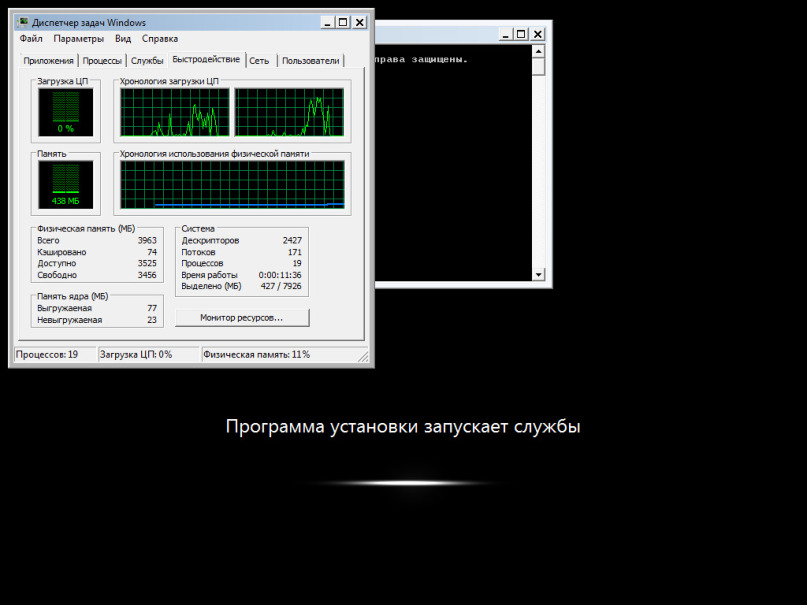Open the Справка menu

[x=160, y=39]
